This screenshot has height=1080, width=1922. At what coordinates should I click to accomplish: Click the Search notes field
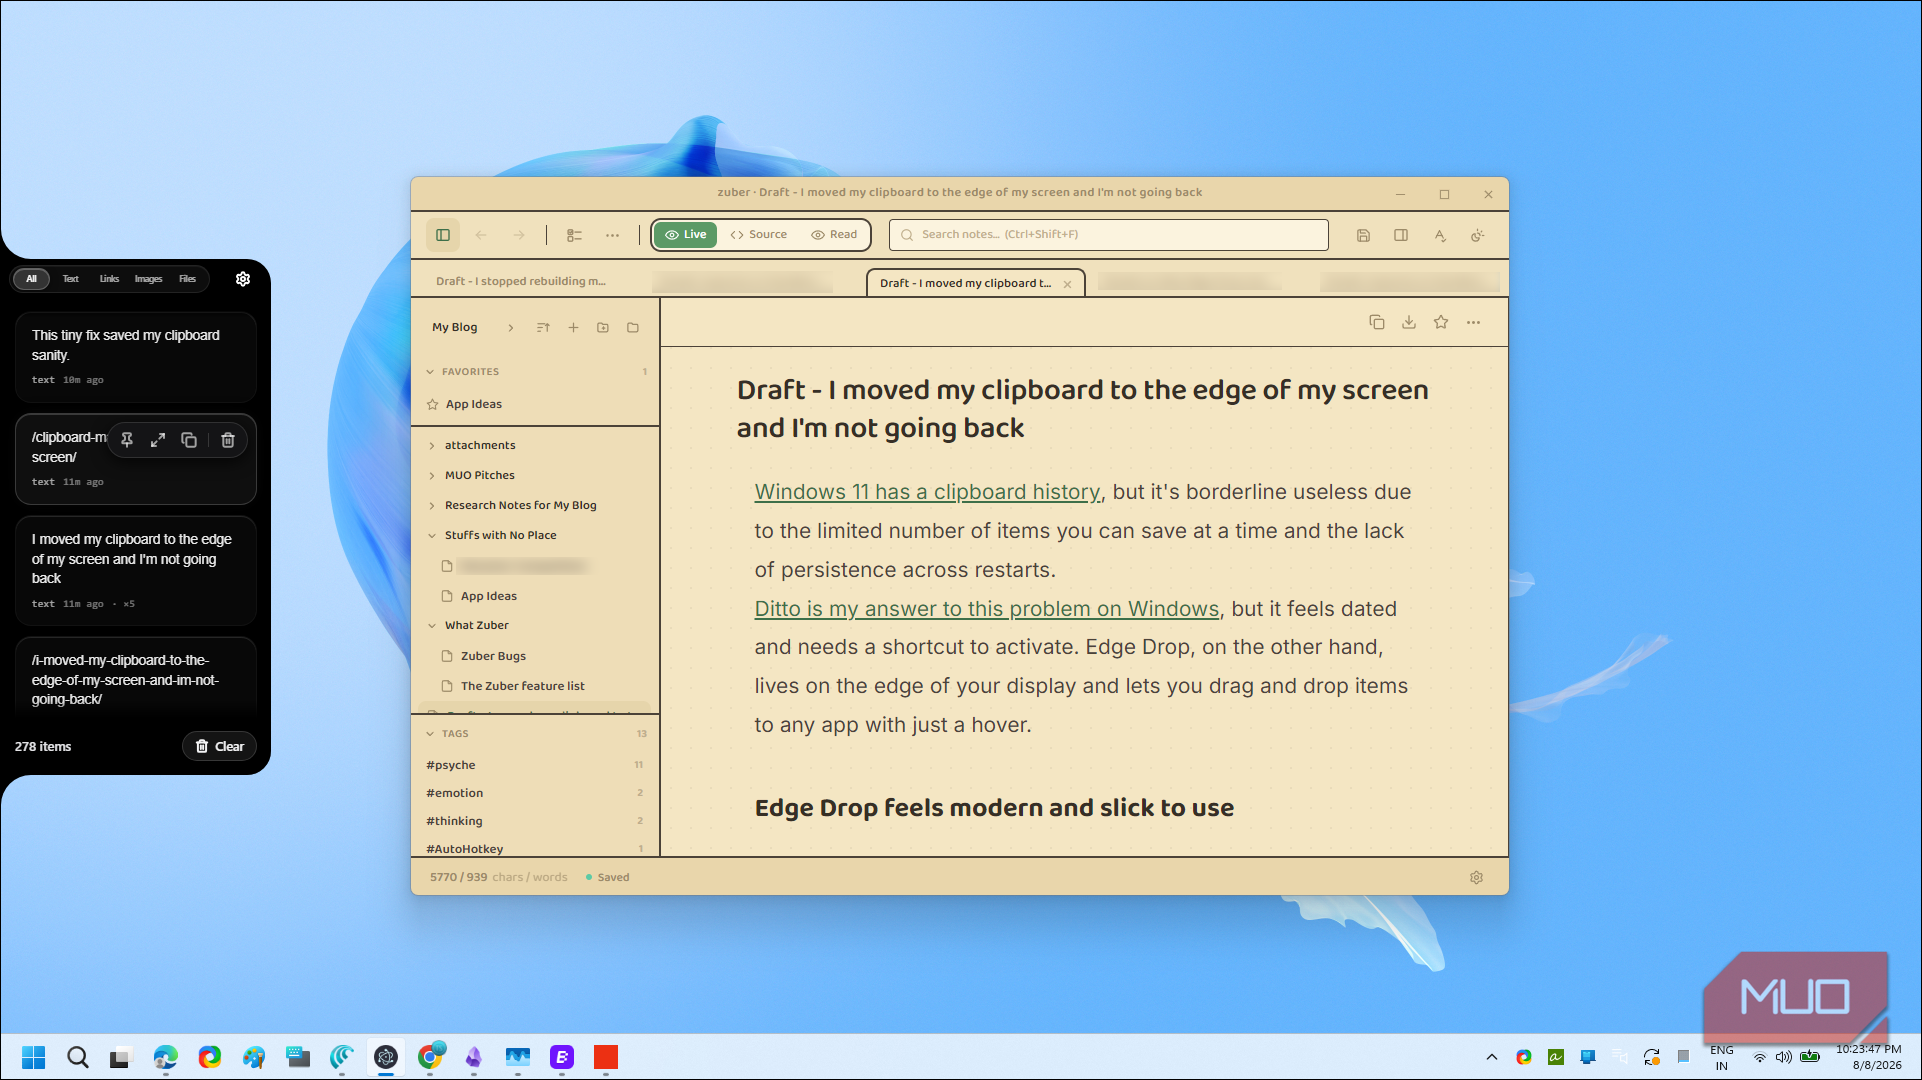[x=1108, y=235]
